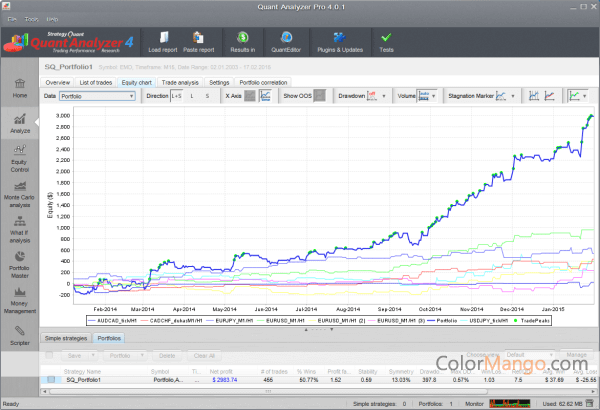Open the Portfolio correlation tab
600x410 pixels.
(x=263, y=82)
